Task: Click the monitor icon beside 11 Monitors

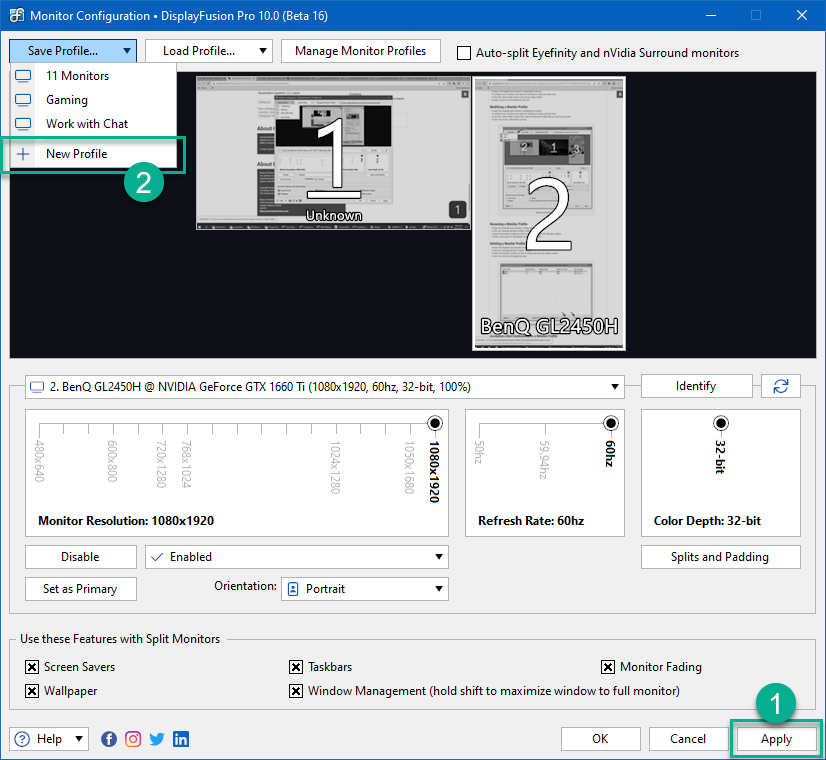Action: [x=23, y=76]
